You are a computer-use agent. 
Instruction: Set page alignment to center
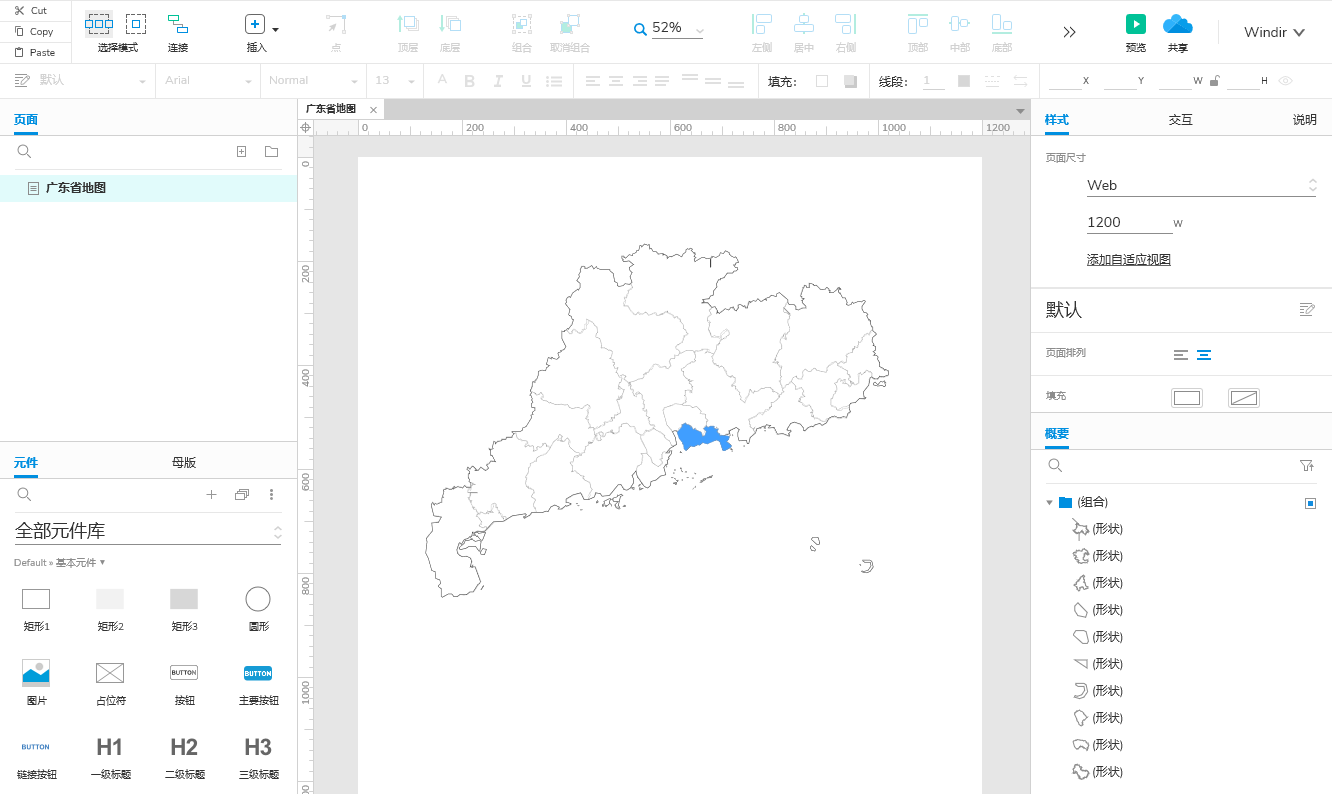click(x=1204, y=354)
